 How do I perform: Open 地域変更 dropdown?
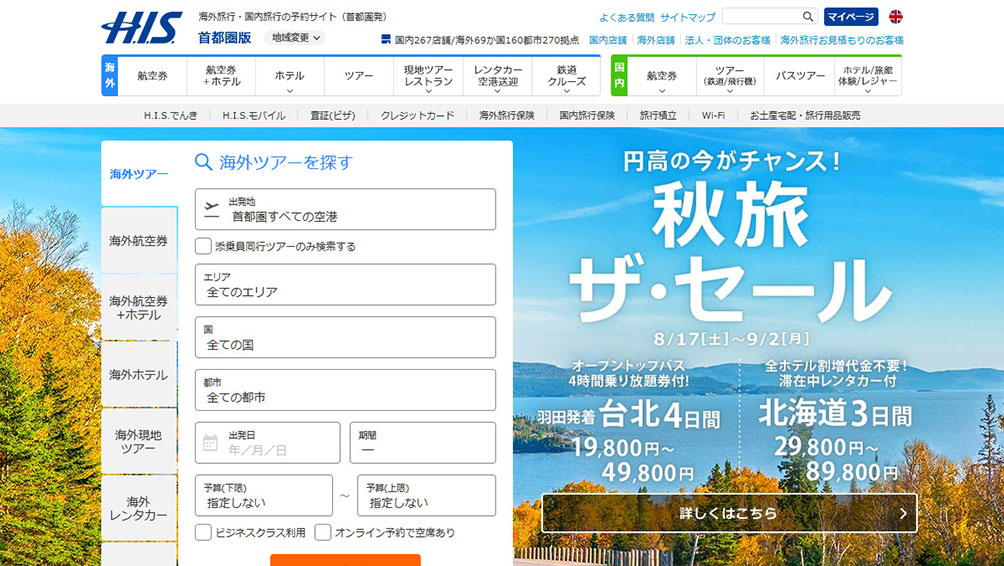click(295, 38)
